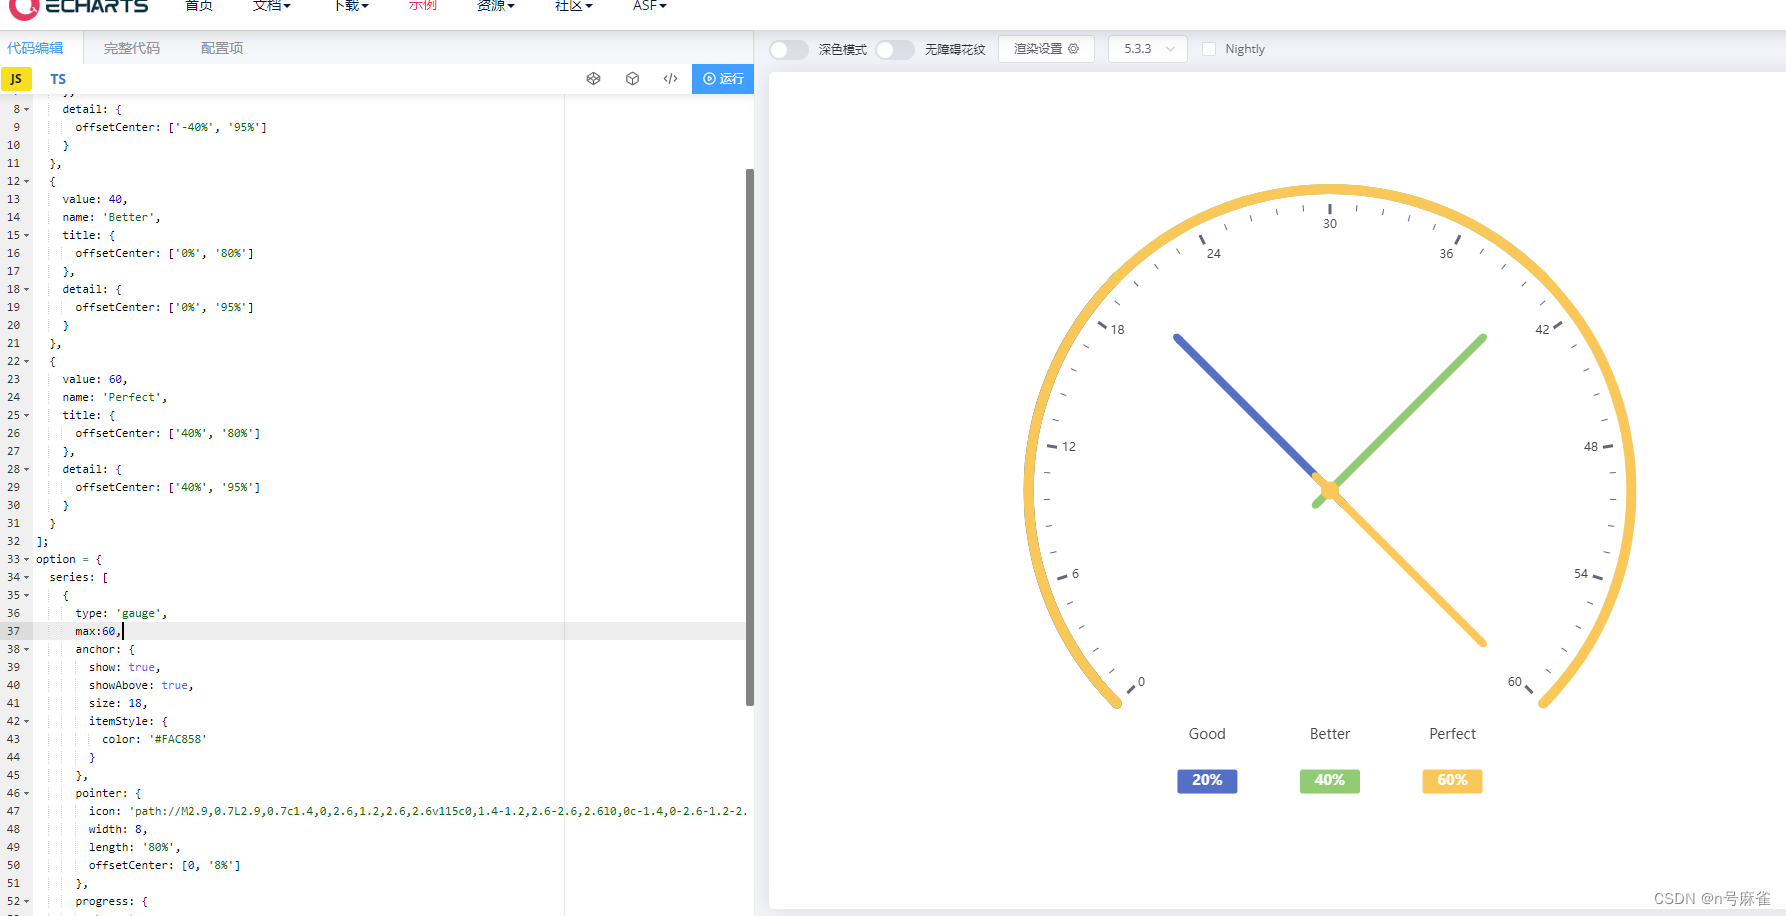Click the gauge tick label 30

coord(1330,224)
